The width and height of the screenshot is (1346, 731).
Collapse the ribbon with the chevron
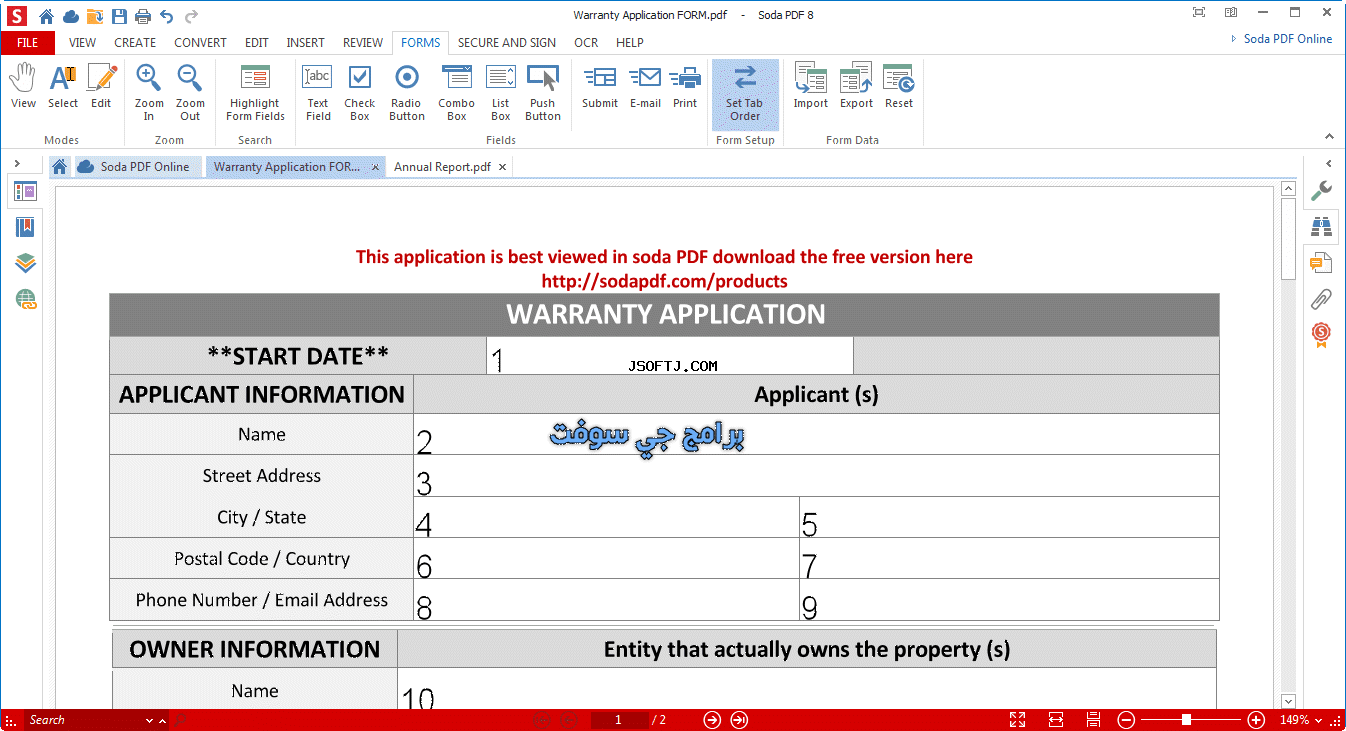[x=1329, y=137]
